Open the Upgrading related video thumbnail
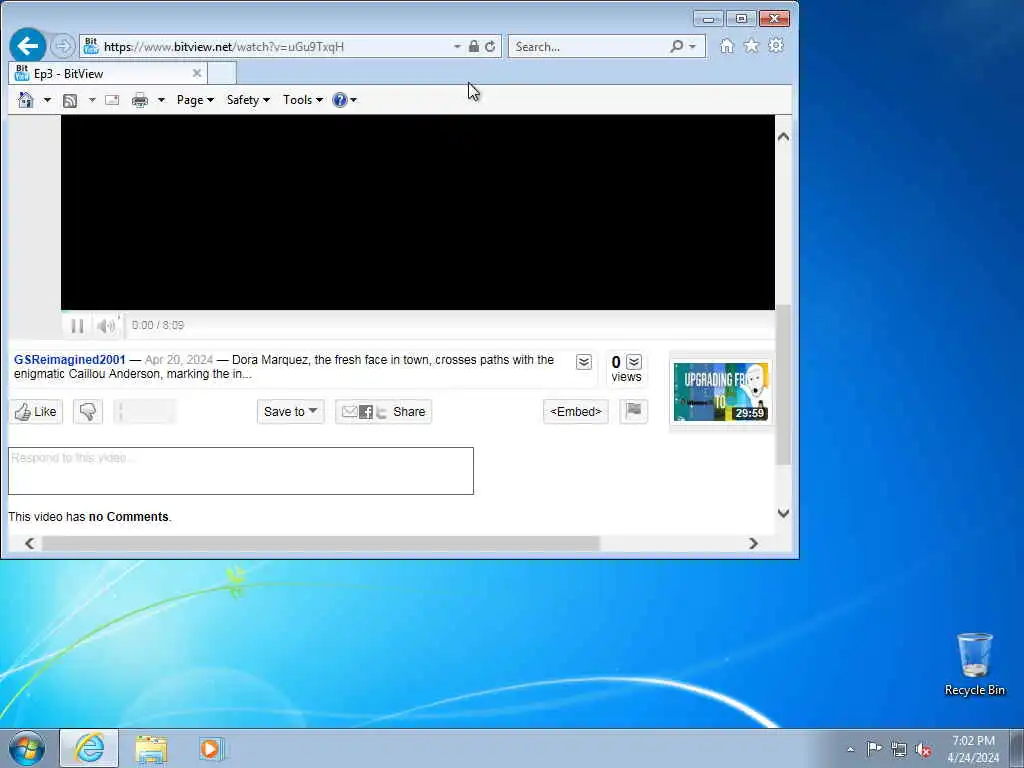This screenshot has height=768, width=1024. tap(721, 392)
